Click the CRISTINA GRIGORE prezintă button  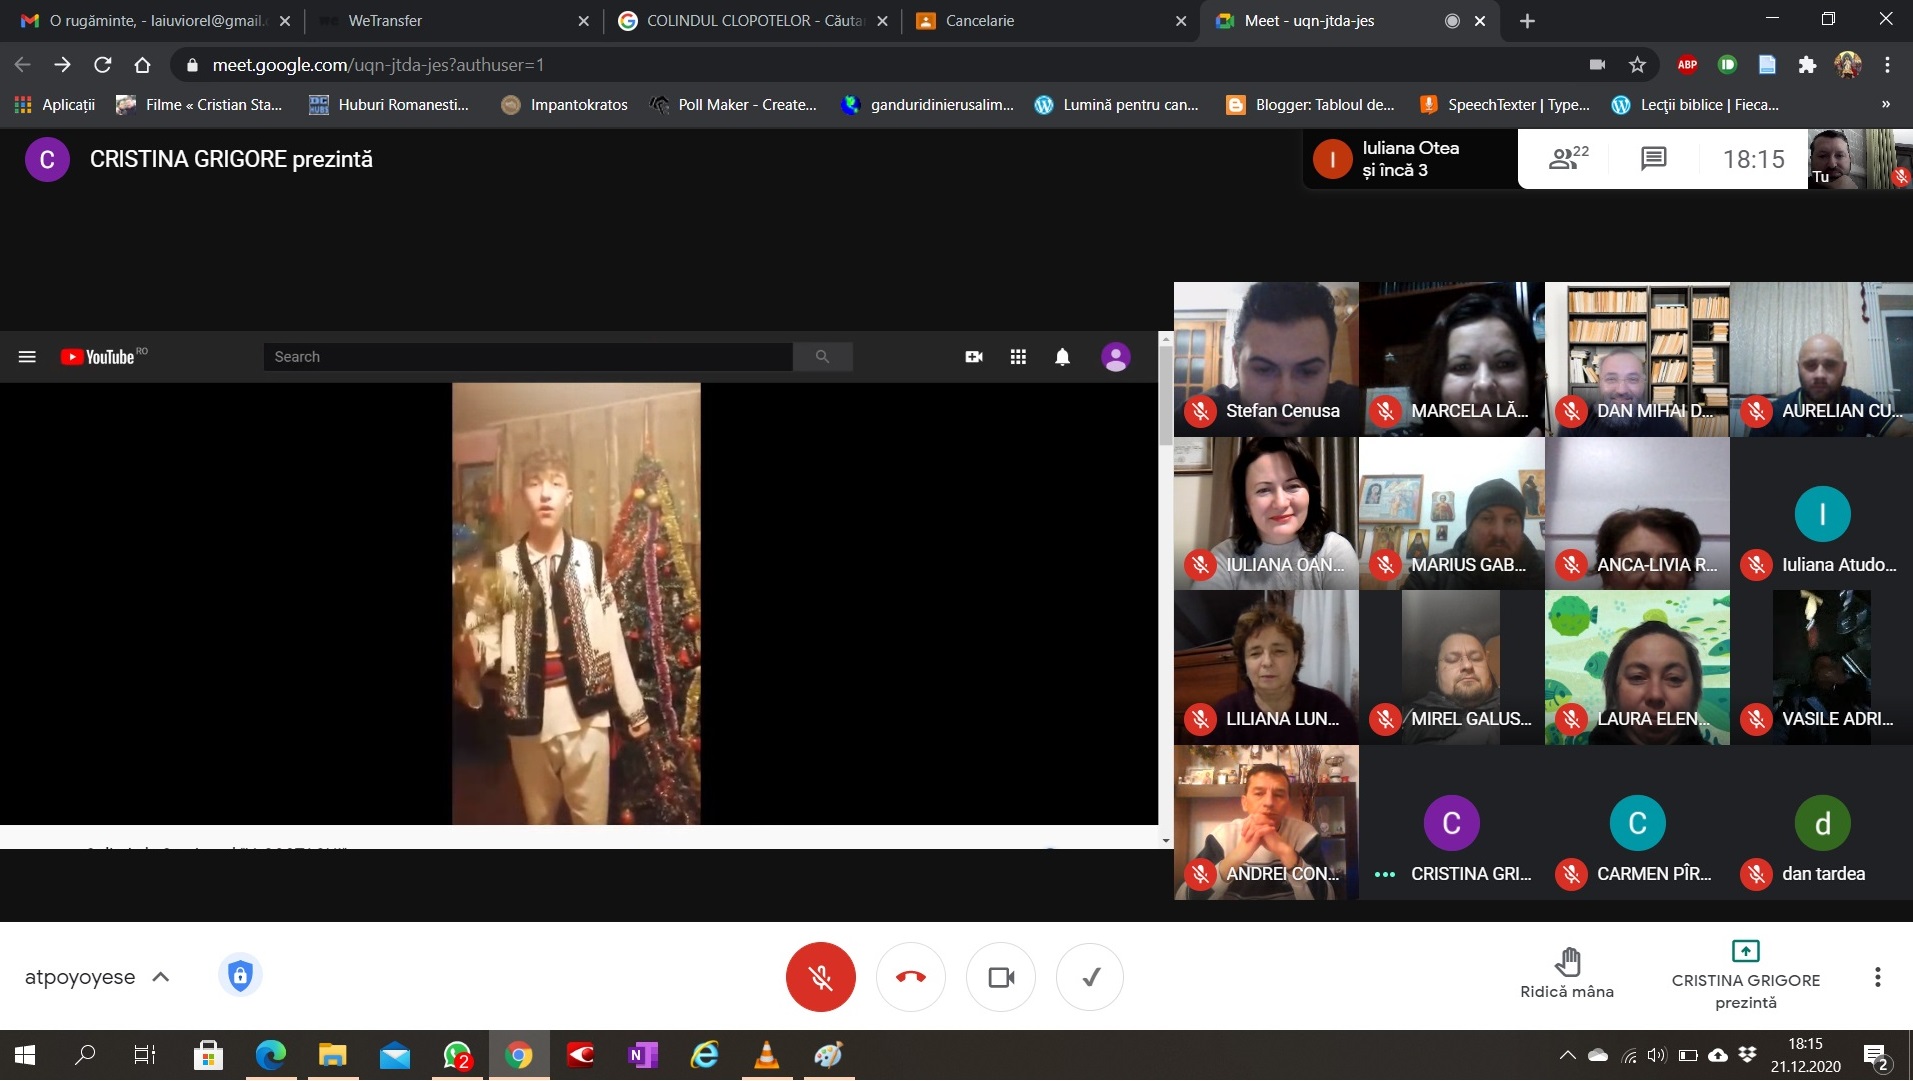pyautogui.click(x=1745, y=975)
